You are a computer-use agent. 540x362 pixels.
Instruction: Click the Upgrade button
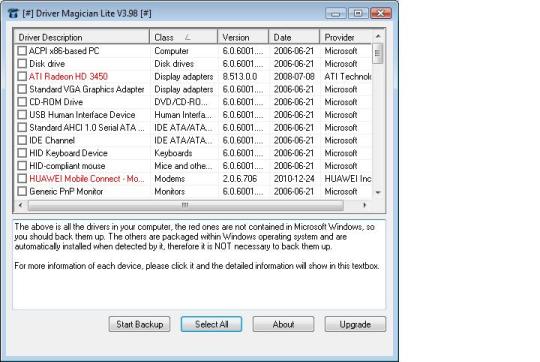pos(355,324)
